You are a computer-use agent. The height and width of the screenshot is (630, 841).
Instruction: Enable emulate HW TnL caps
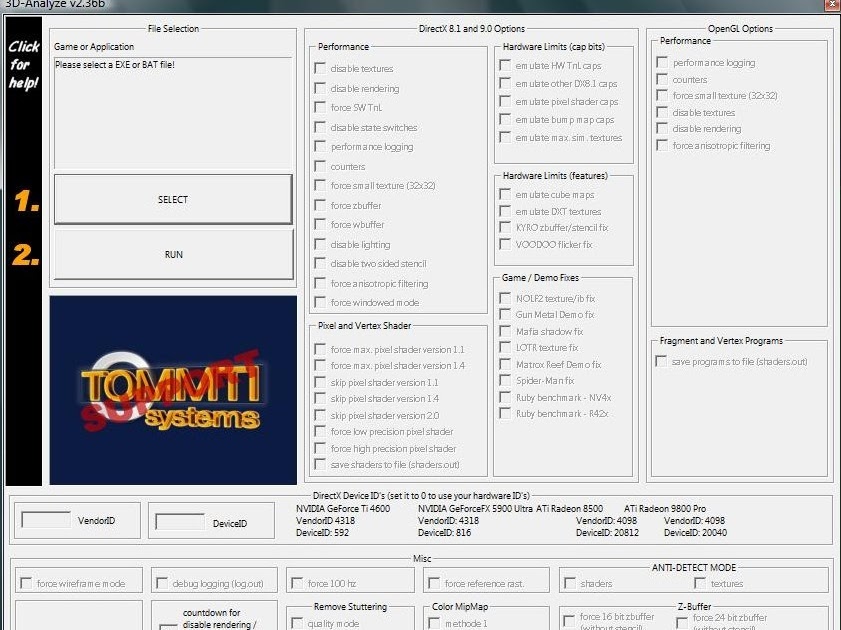click(x=505, y=65)
